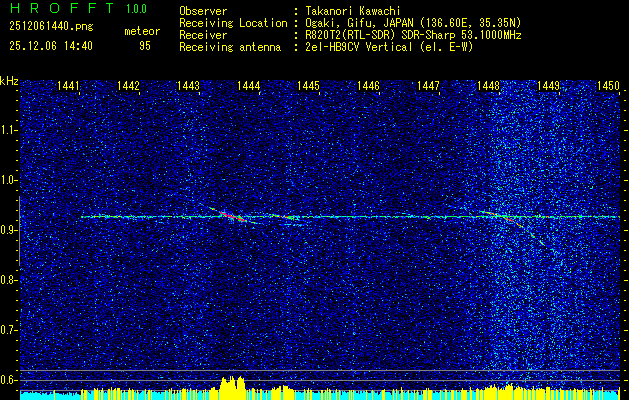Click the 0.6 kHz axis label

coord(8,380)
